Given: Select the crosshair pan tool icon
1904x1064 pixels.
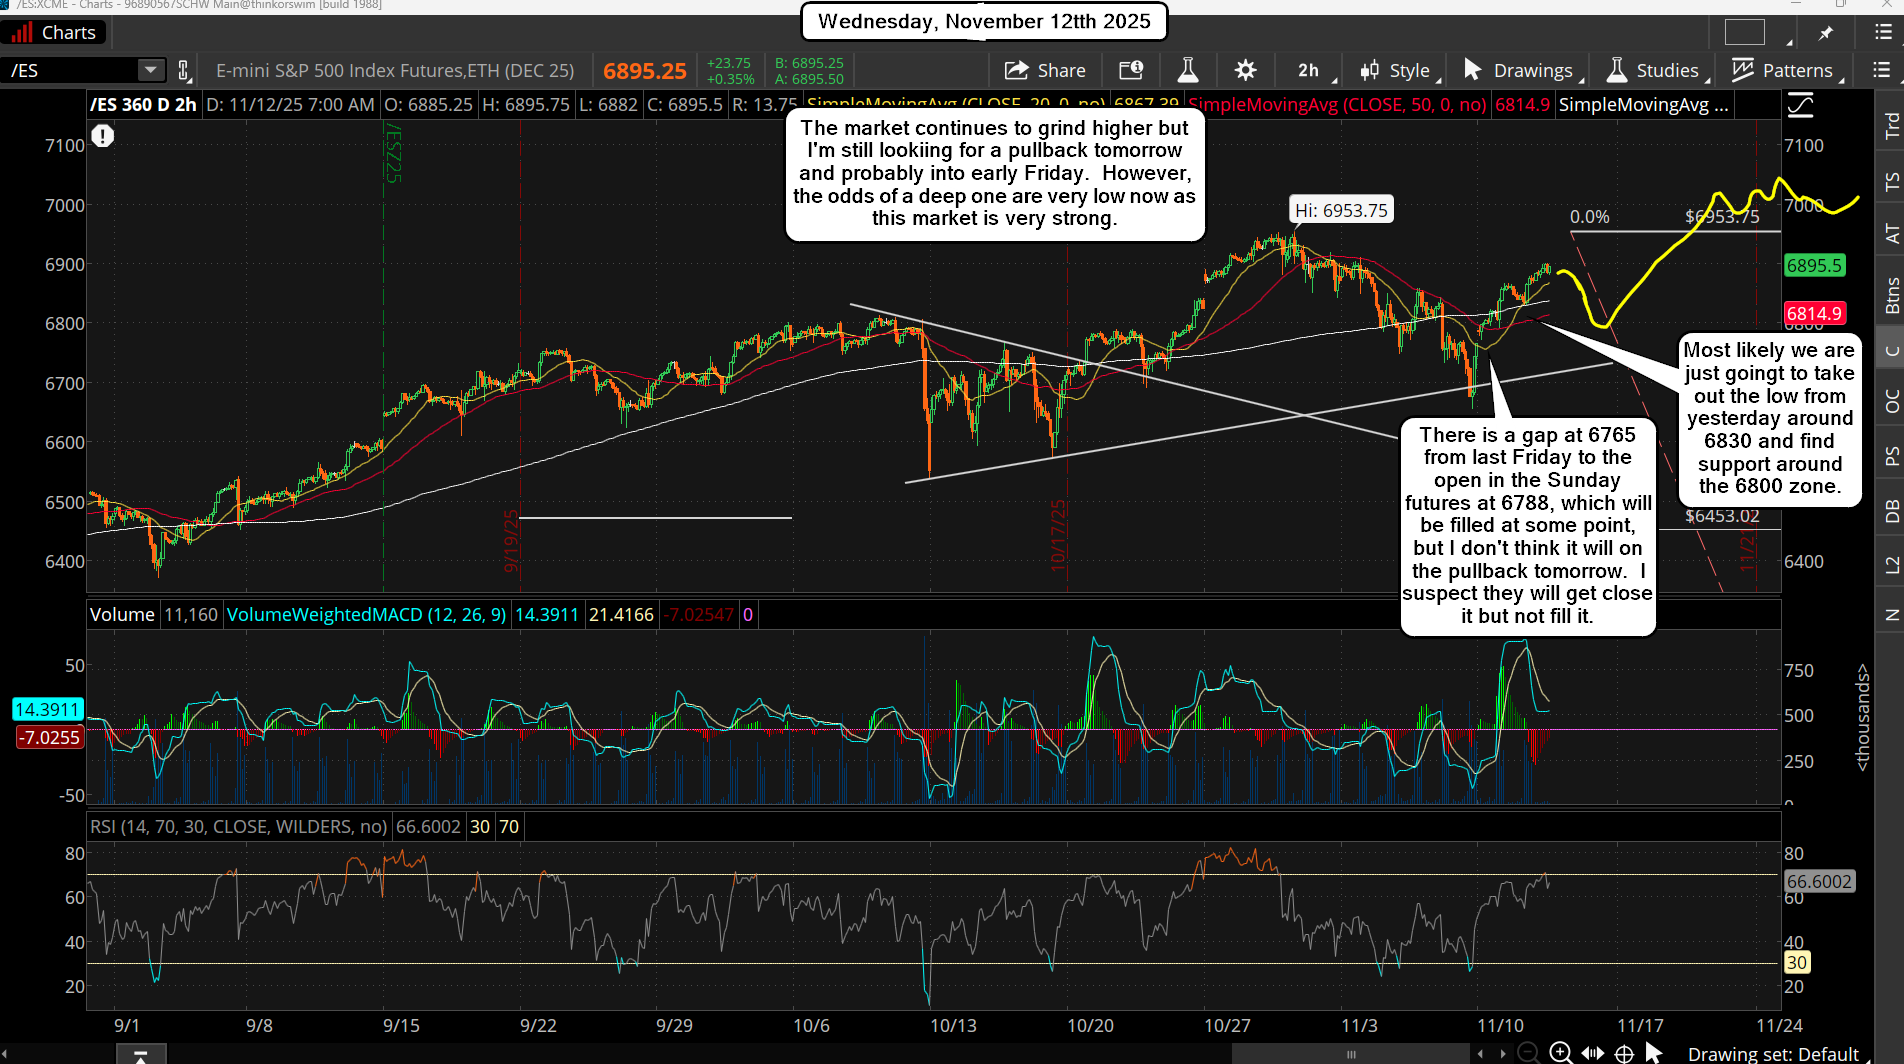Looking at the screenshot, I should (x=1625, y=1053).
